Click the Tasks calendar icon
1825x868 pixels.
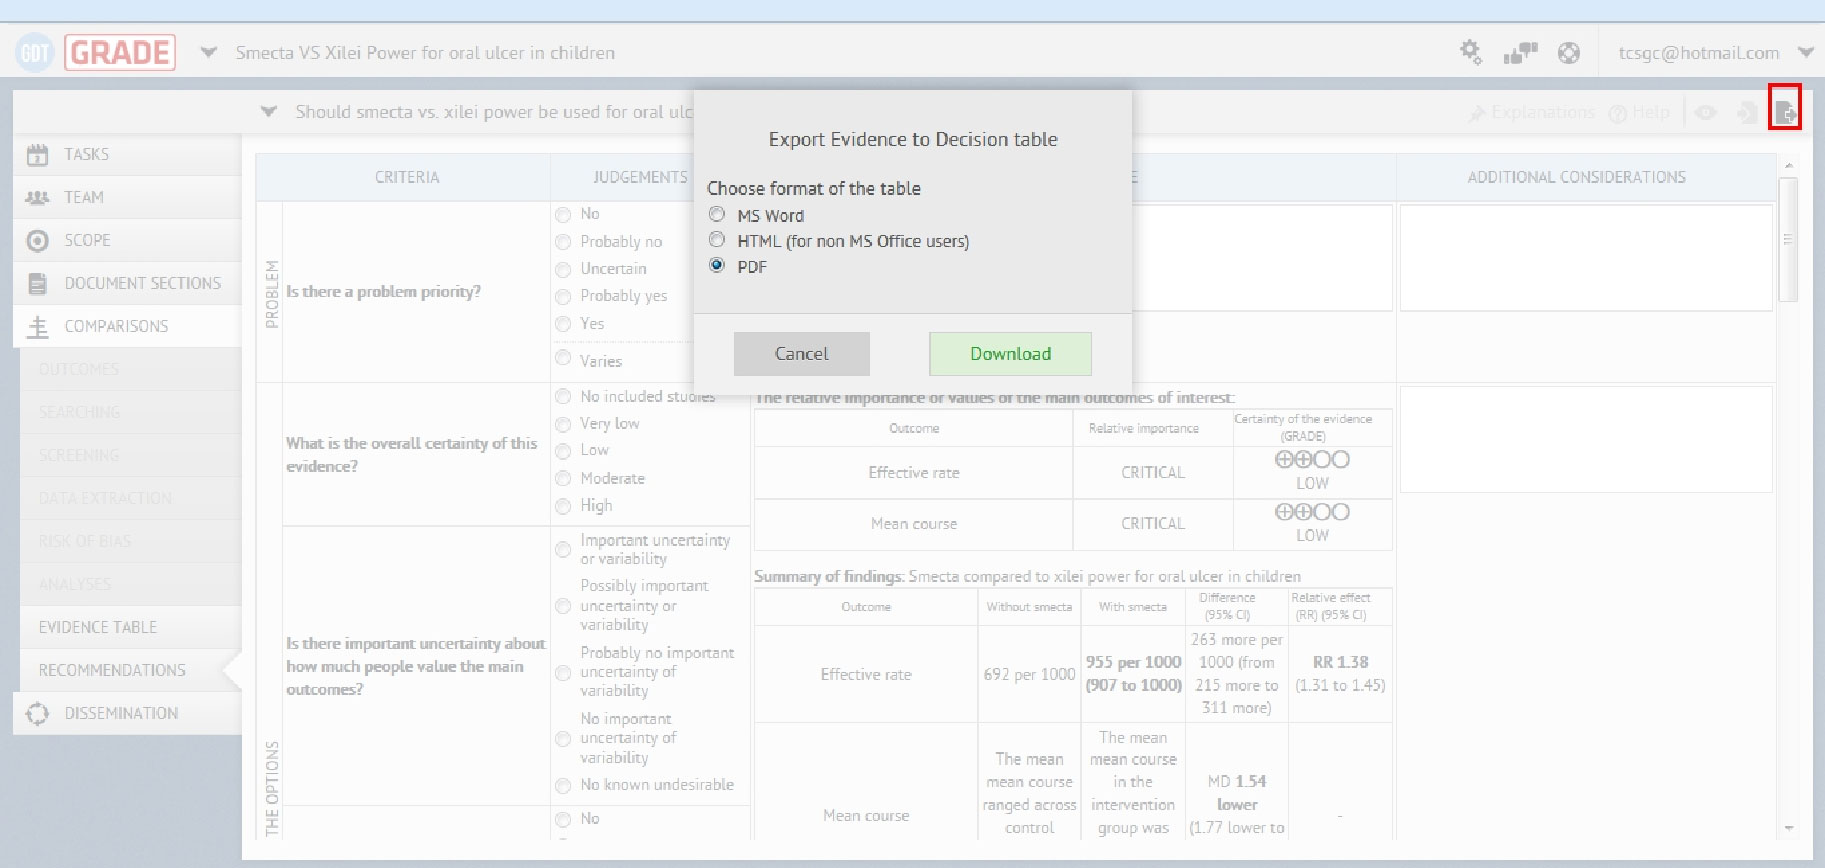pyautogui.click(x=37, y=154)
